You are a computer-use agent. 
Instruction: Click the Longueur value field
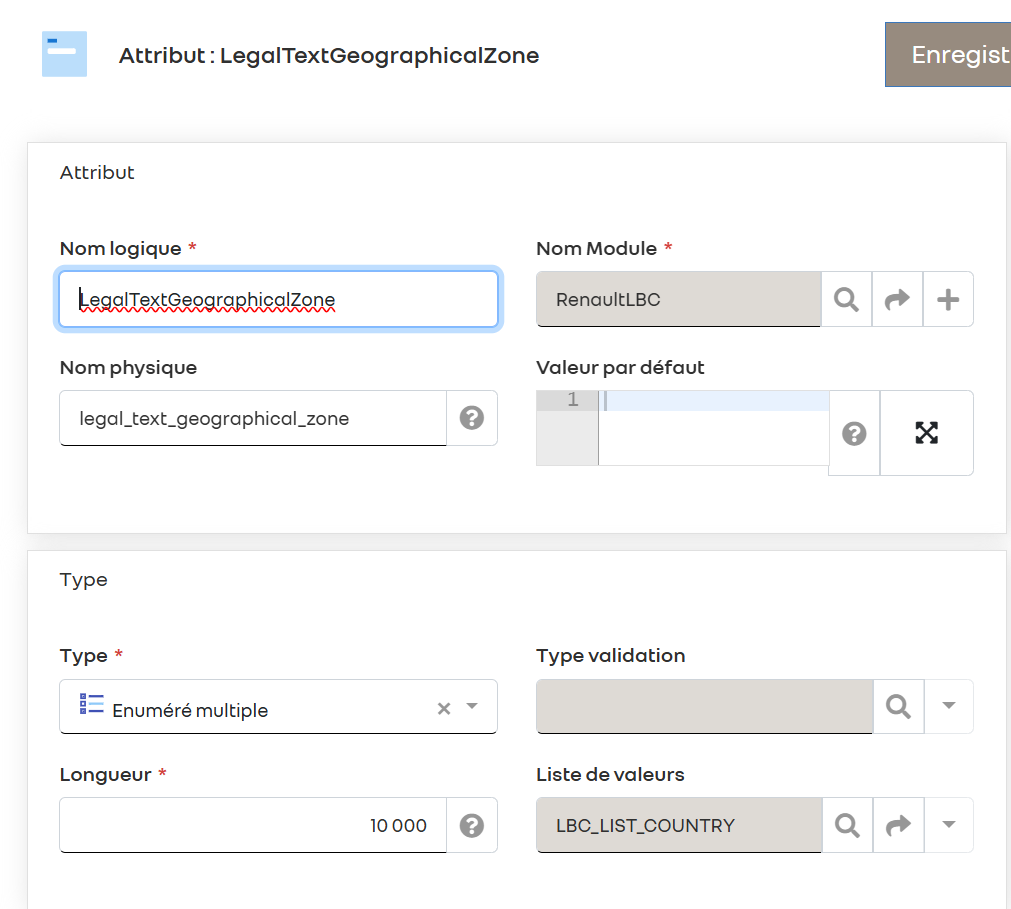(252, 825)
